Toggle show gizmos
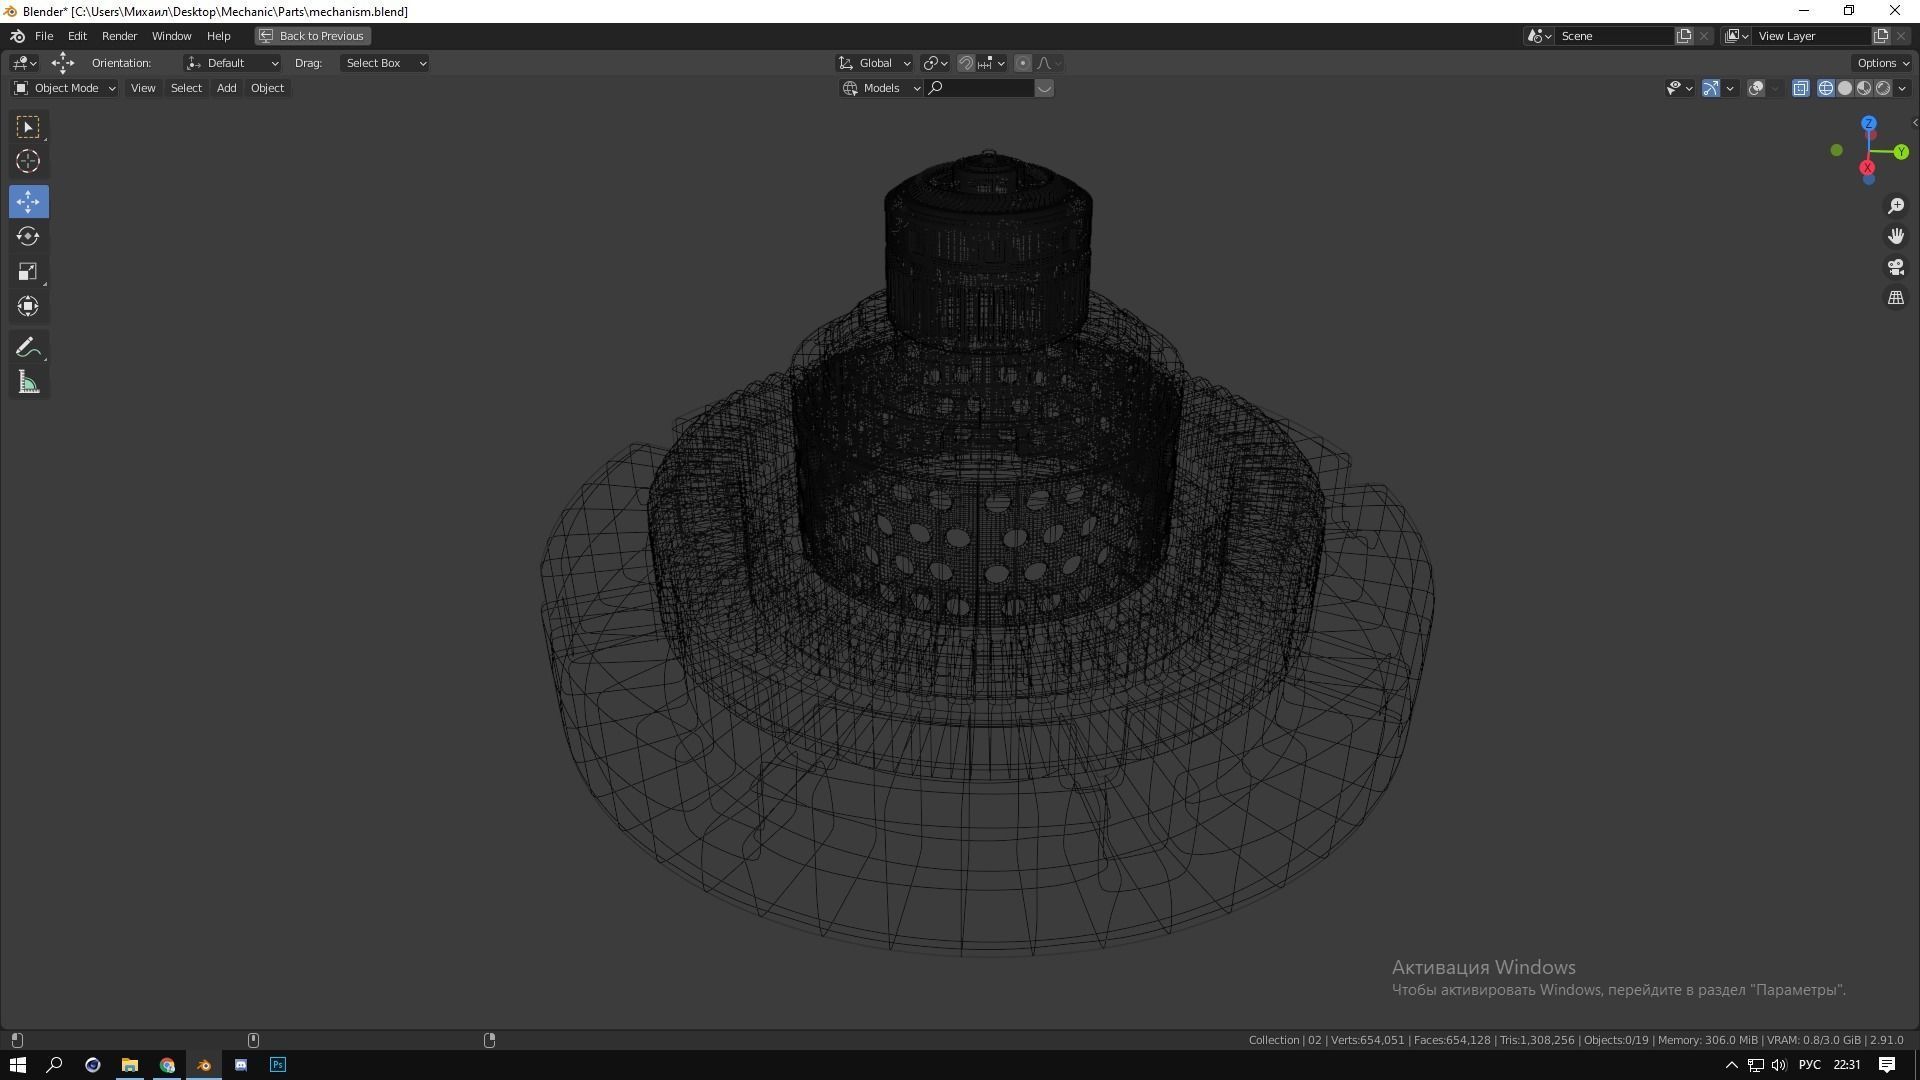The height and width of the screenshot is (1080, 1920). [x=1711, y=88]
